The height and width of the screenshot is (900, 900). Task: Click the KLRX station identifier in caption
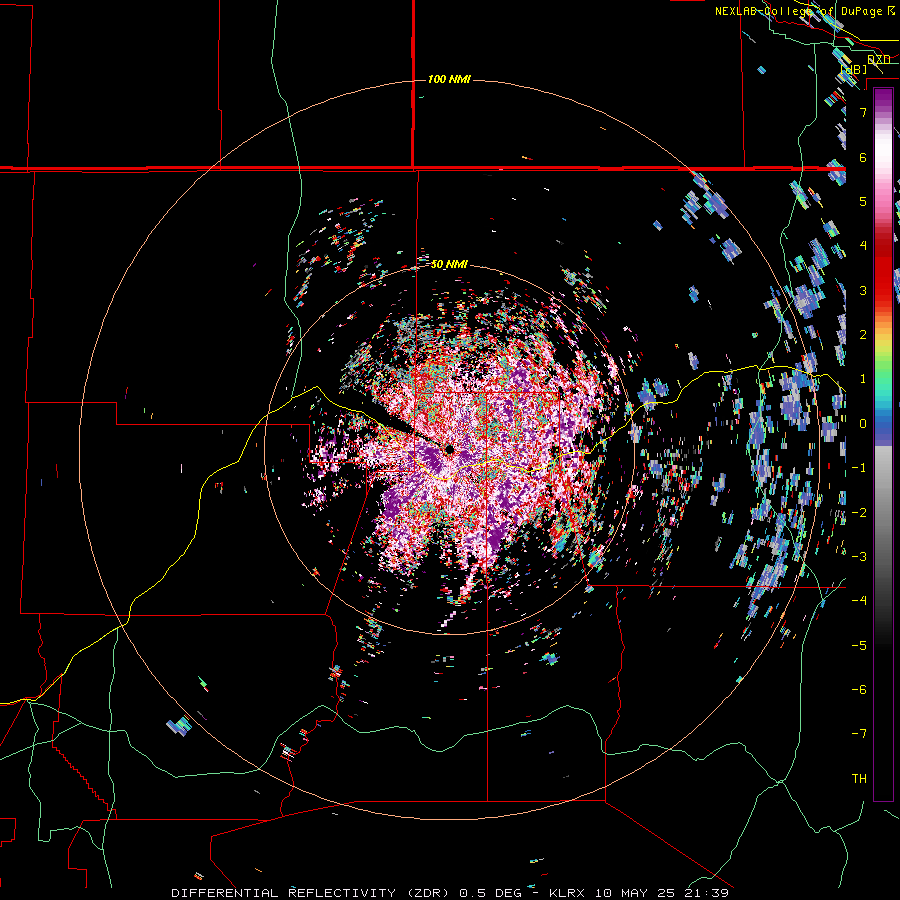click(565, 893)
